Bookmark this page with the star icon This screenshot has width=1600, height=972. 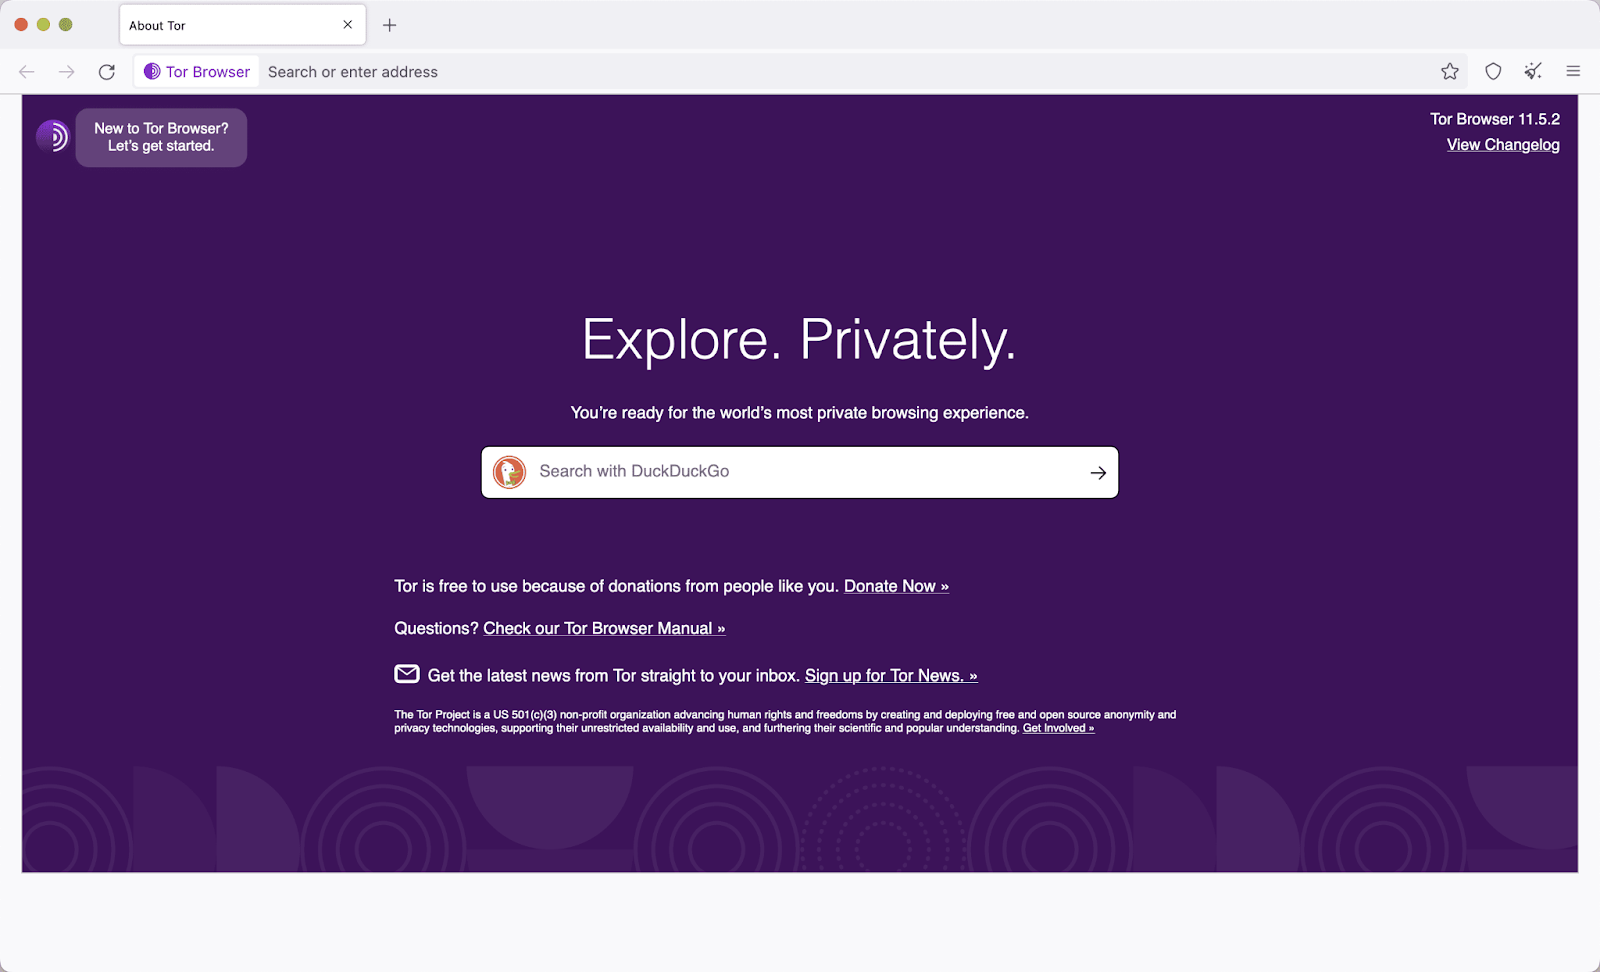click(x=1450, y=71)
